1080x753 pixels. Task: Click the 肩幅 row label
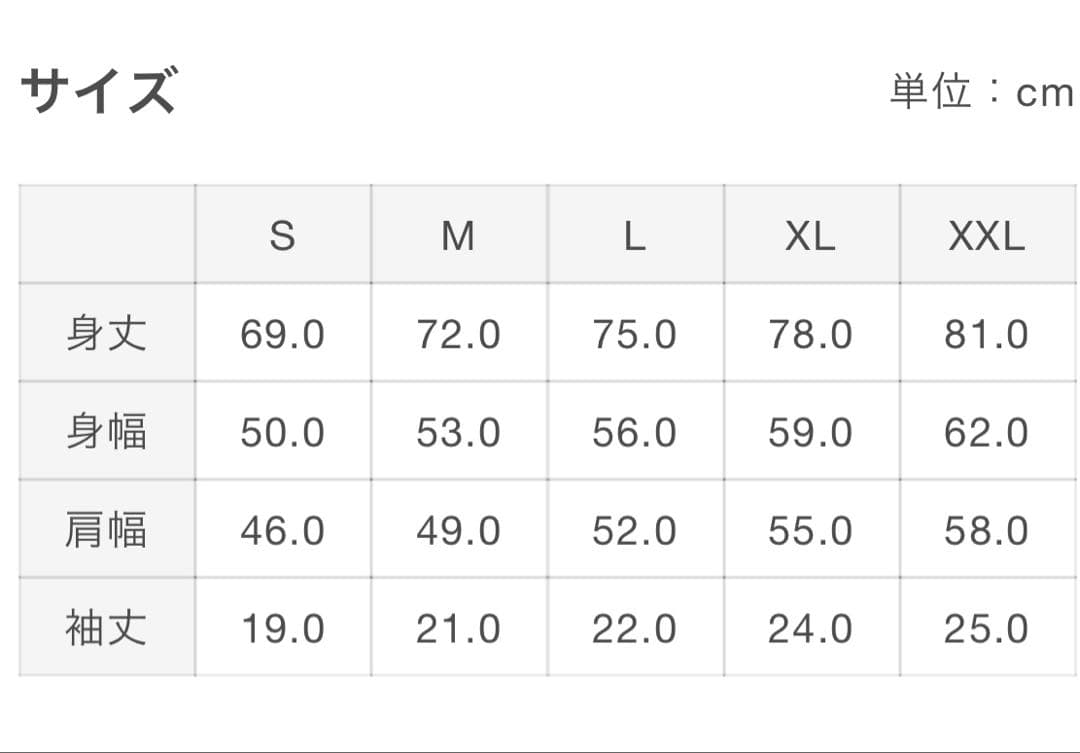pos(106,530)
